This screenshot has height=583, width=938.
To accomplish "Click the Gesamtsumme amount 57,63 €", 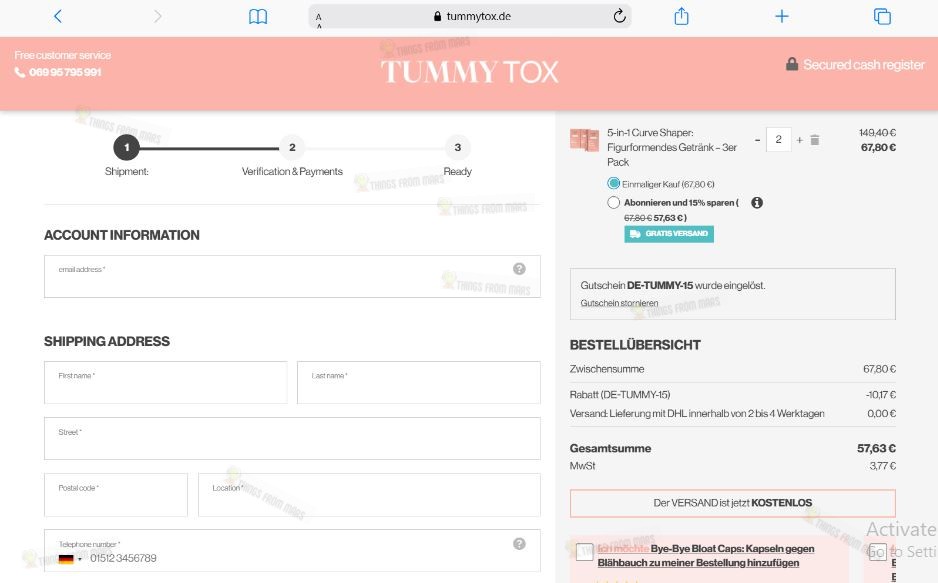I will (876, 448).
